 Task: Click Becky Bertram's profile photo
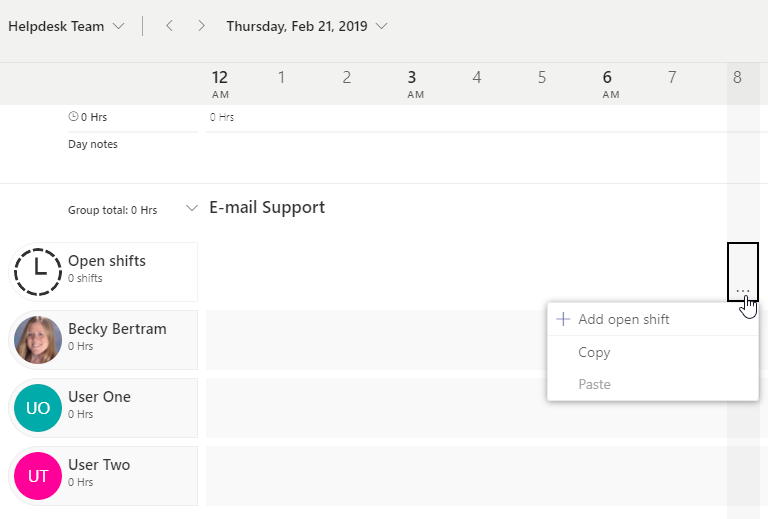click(x=38, y=340)
